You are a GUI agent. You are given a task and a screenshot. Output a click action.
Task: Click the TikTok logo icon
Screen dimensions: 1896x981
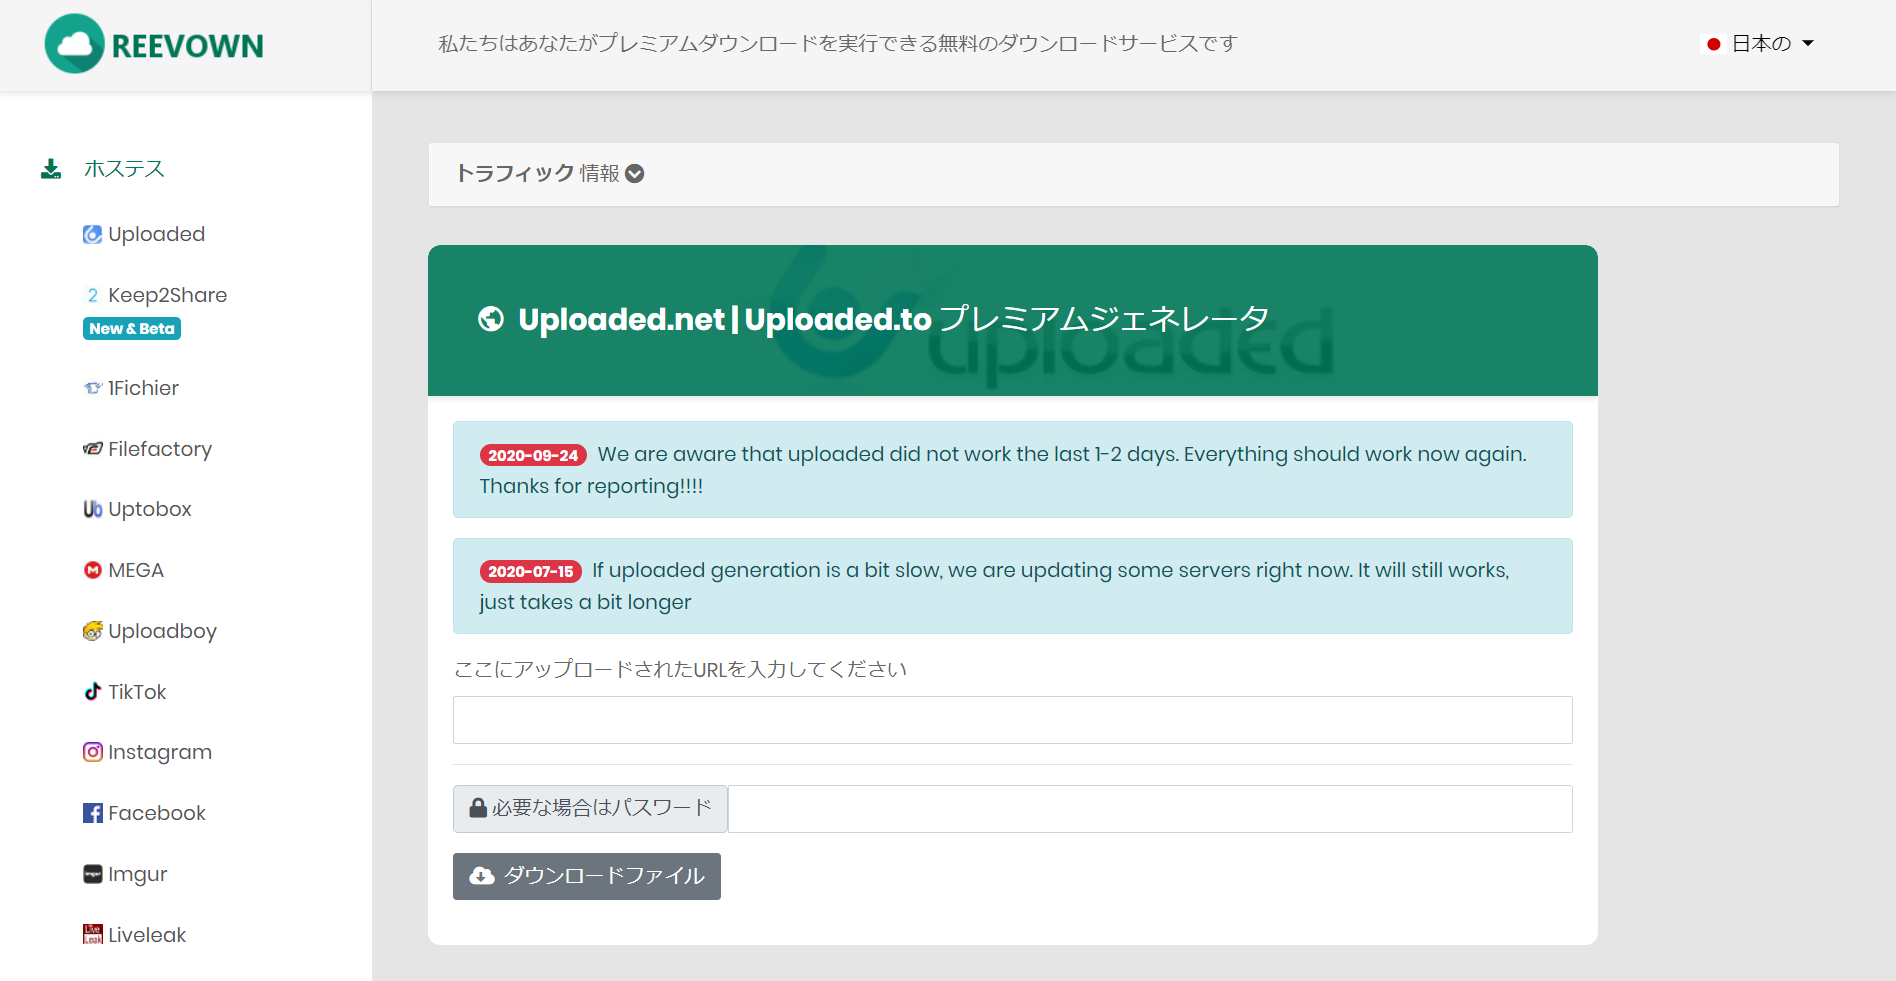(92, 692)
